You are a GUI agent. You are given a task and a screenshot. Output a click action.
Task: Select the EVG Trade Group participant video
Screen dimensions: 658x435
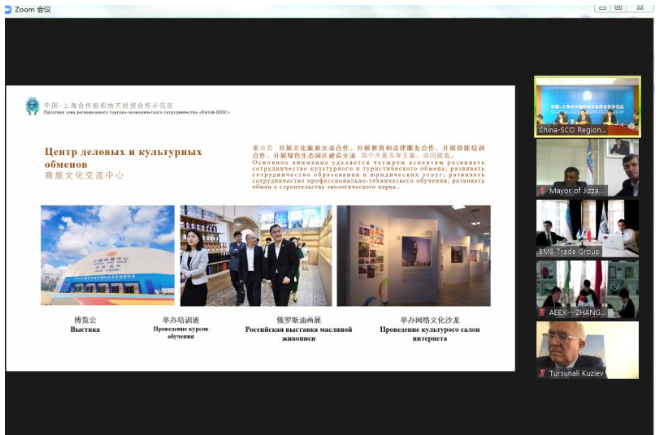[587, 228]
